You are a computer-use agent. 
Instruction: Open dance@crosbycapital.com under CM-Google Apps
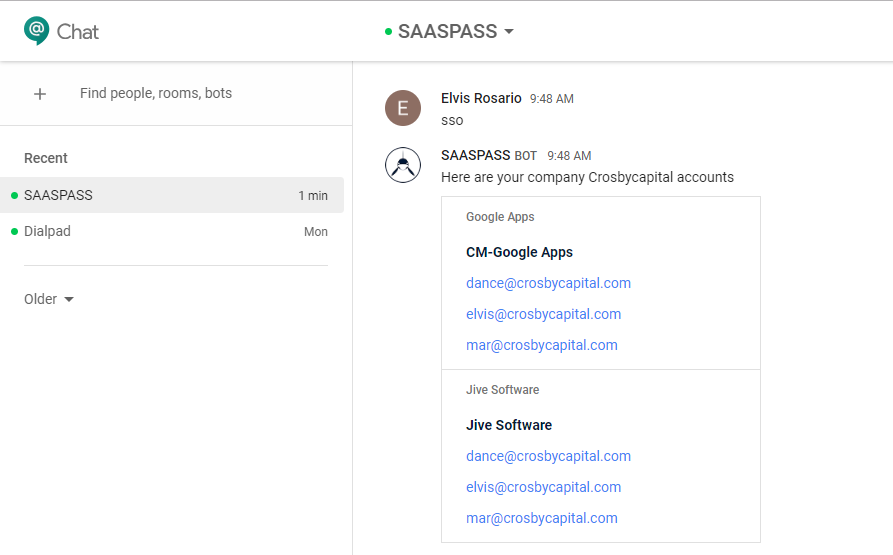(x=548, y=283)
